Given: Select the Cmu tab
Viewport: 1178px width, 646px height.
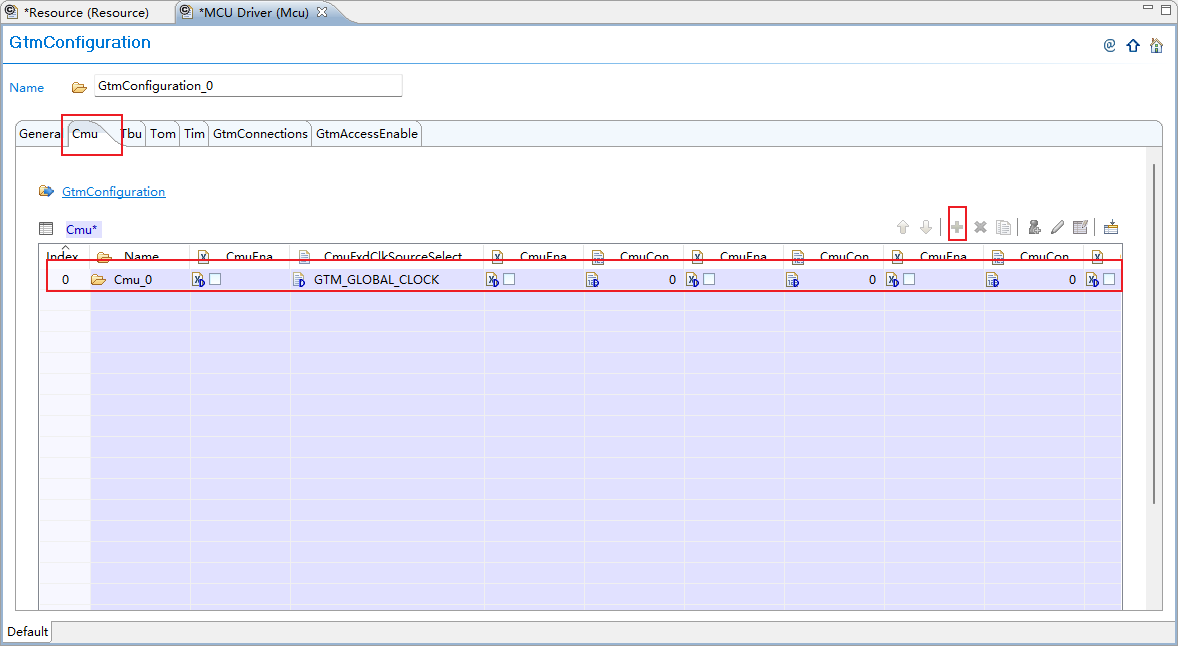Looking at the screenshot, I should (x=85, y=134).
